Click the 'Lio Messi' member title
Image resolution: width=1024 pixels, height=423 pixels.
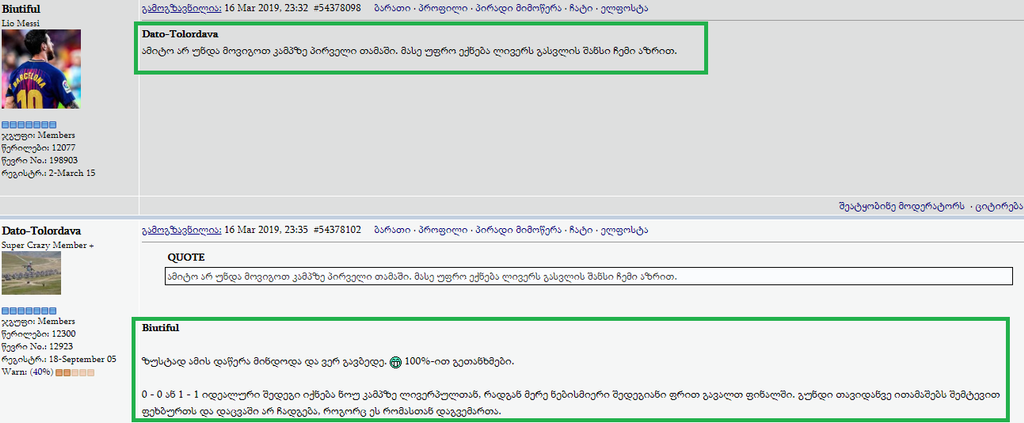point(20,23)
